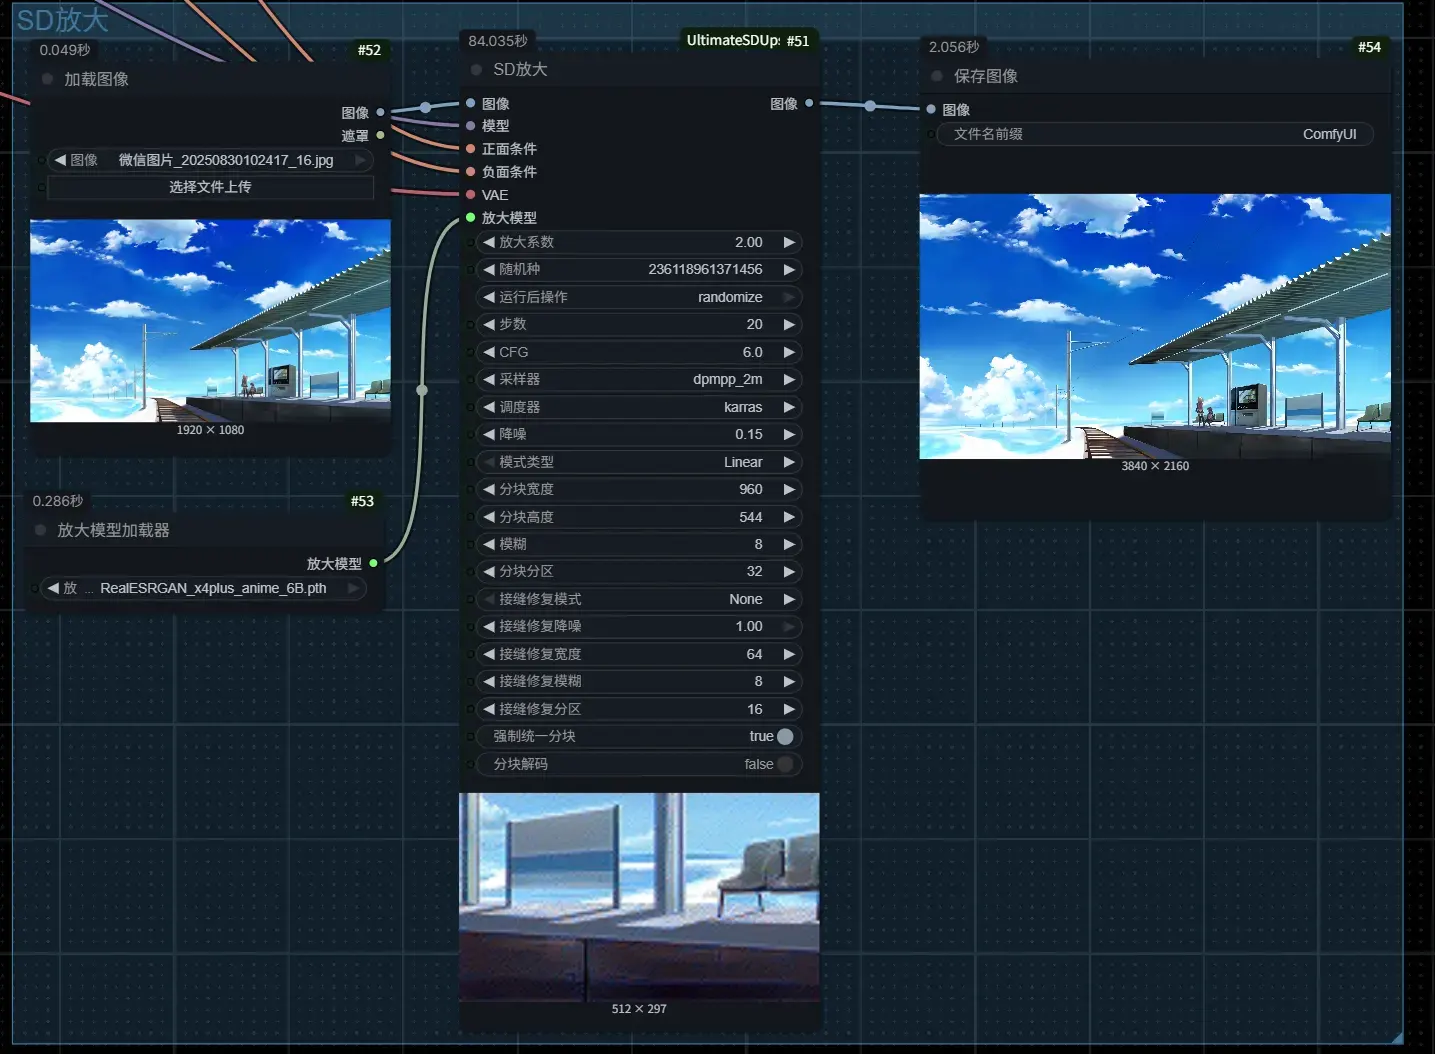Click the 512 × 297 tile preview image
The image size is (1435, 1054).
click(639, 897)
